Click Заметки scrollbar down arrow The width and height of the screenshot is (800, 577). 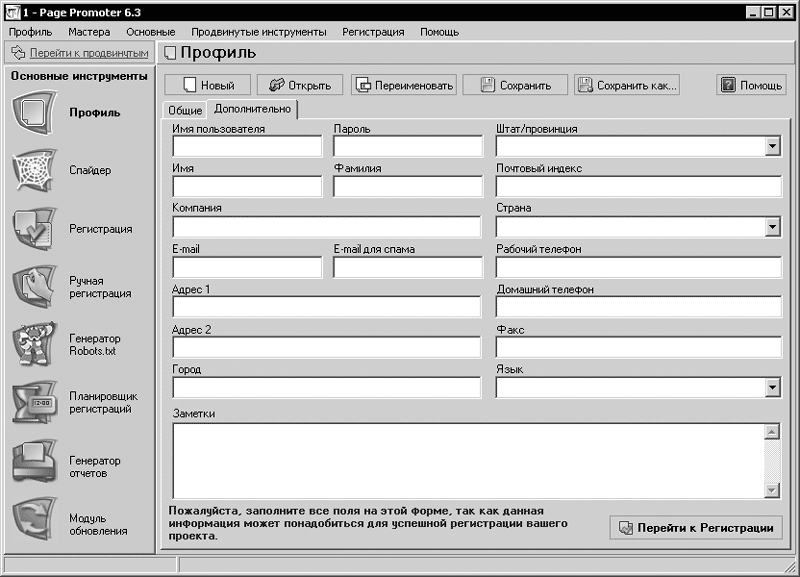tap(772, 490)
